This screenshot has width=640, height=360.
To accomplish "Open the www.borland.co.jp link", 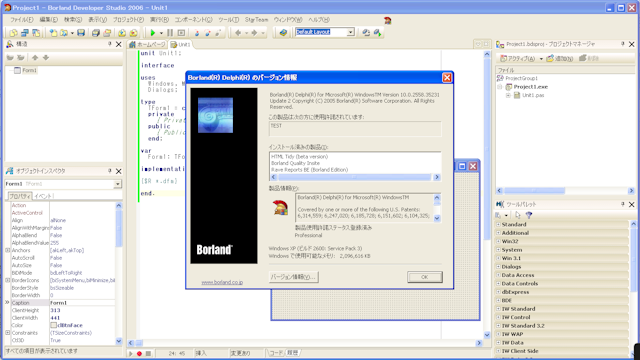I will (x=222, y=282).
